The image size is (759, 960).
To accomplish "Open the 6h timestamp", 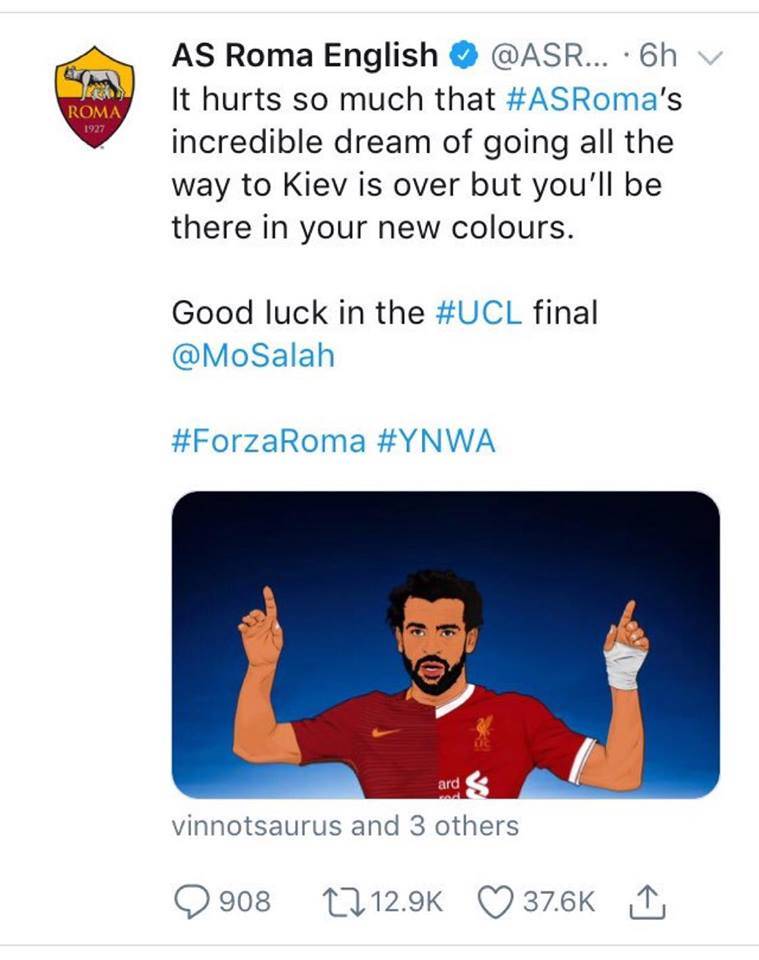I will click(657, 56).
